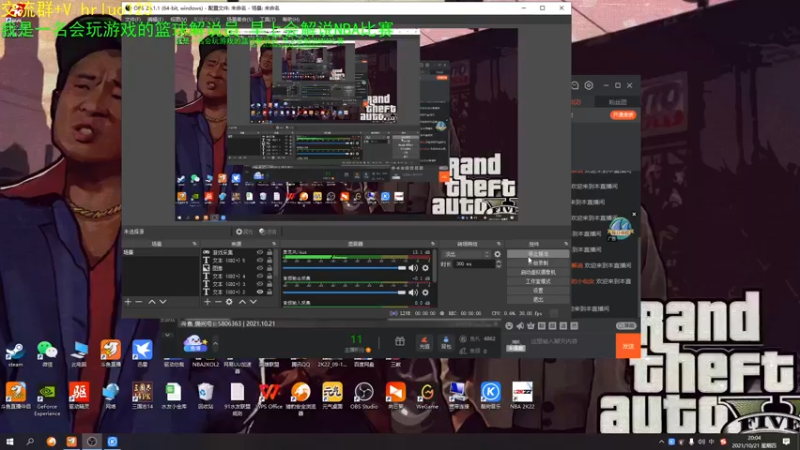Lock the 图像 source
Screen dimensions: 800x450
pos(269,268)
